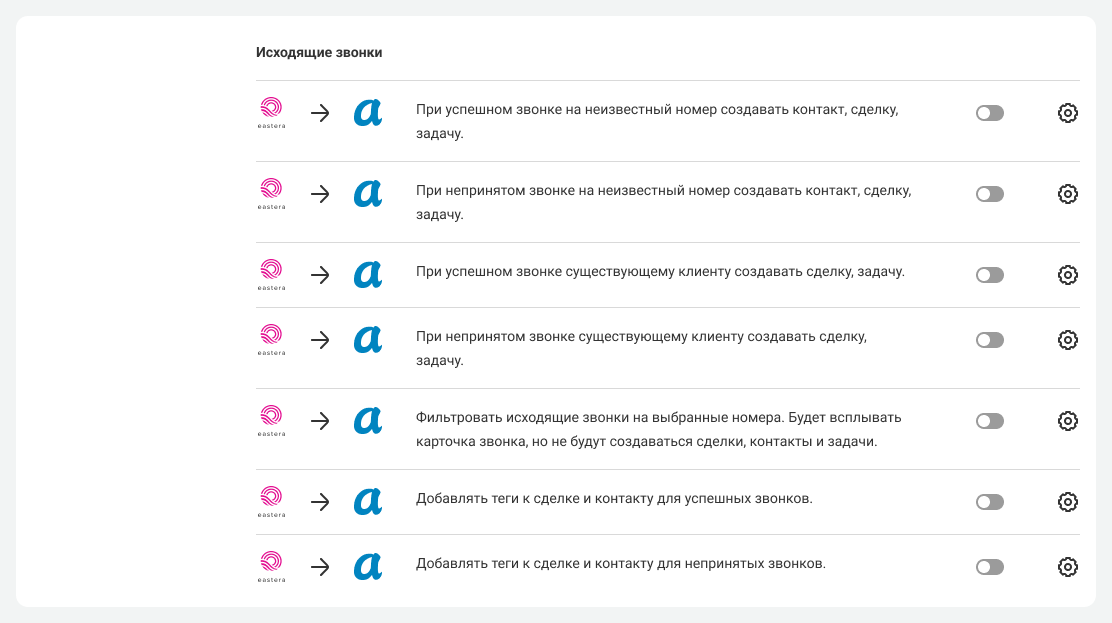The image size is (1112, 623).
Task: Click Eastera logo in the first rule row
Action: (271, 113)
